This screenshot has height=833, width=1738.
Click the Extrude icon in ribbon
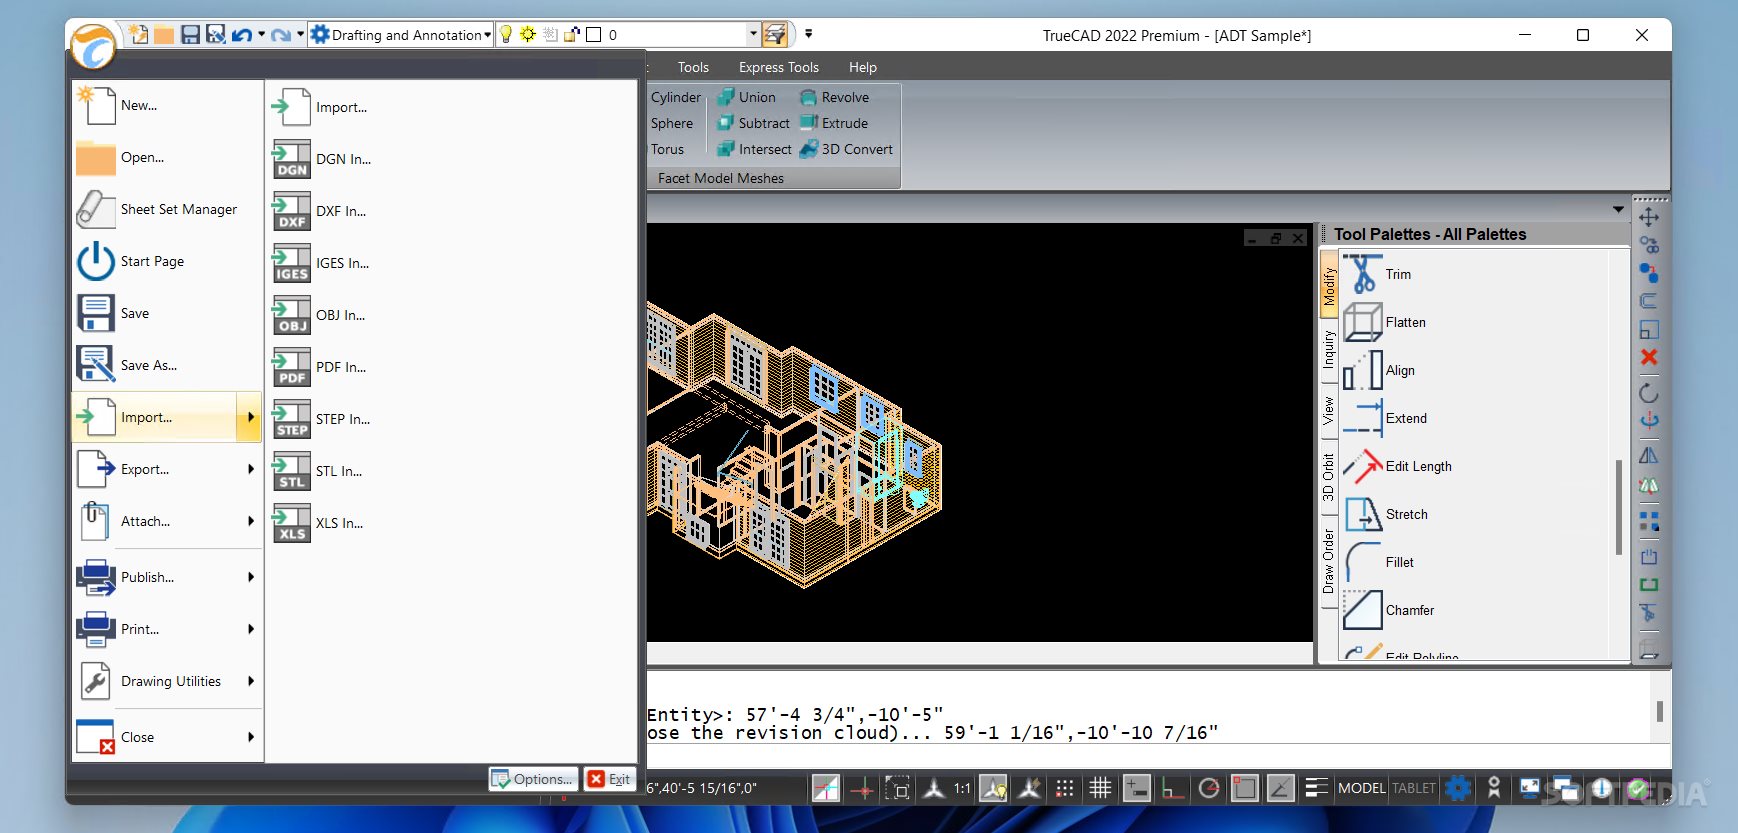coord(809,123)
